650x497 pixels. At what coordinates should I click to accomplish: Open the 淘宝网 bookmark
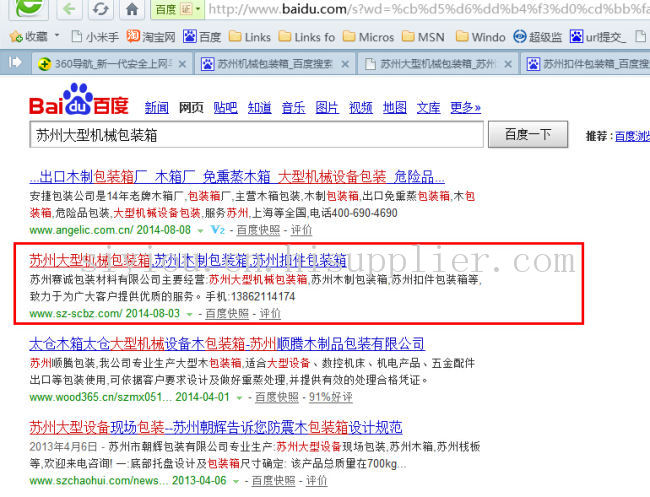pos(151,37)
